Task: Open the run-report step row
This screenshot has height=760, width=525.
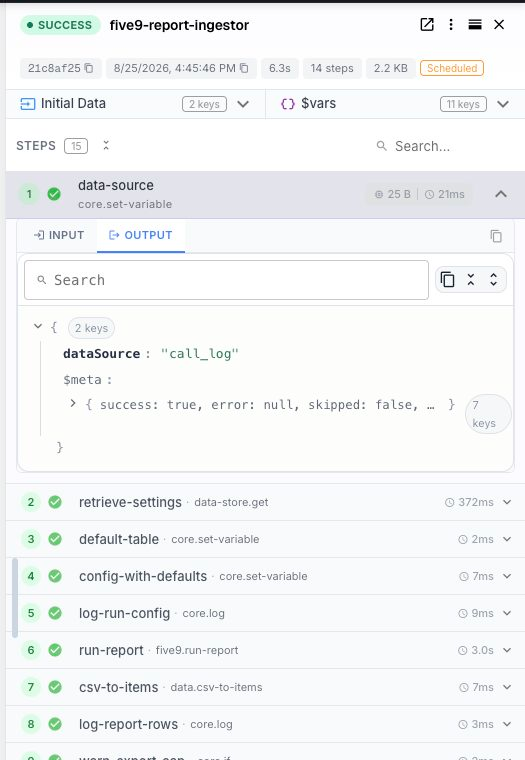Action: (x=266, y=650)
